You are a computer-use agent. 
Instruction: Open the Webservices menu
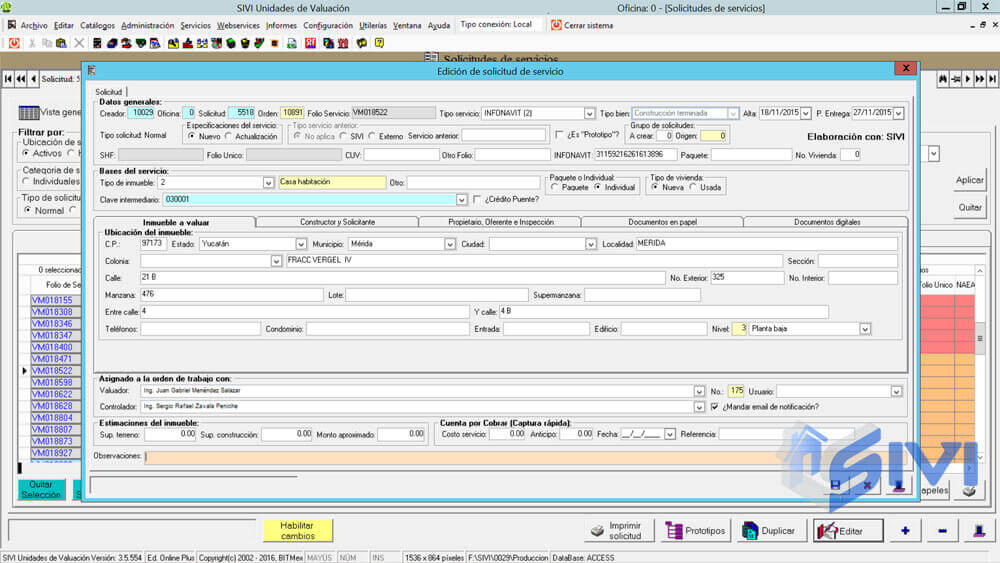tap(239, 26)
